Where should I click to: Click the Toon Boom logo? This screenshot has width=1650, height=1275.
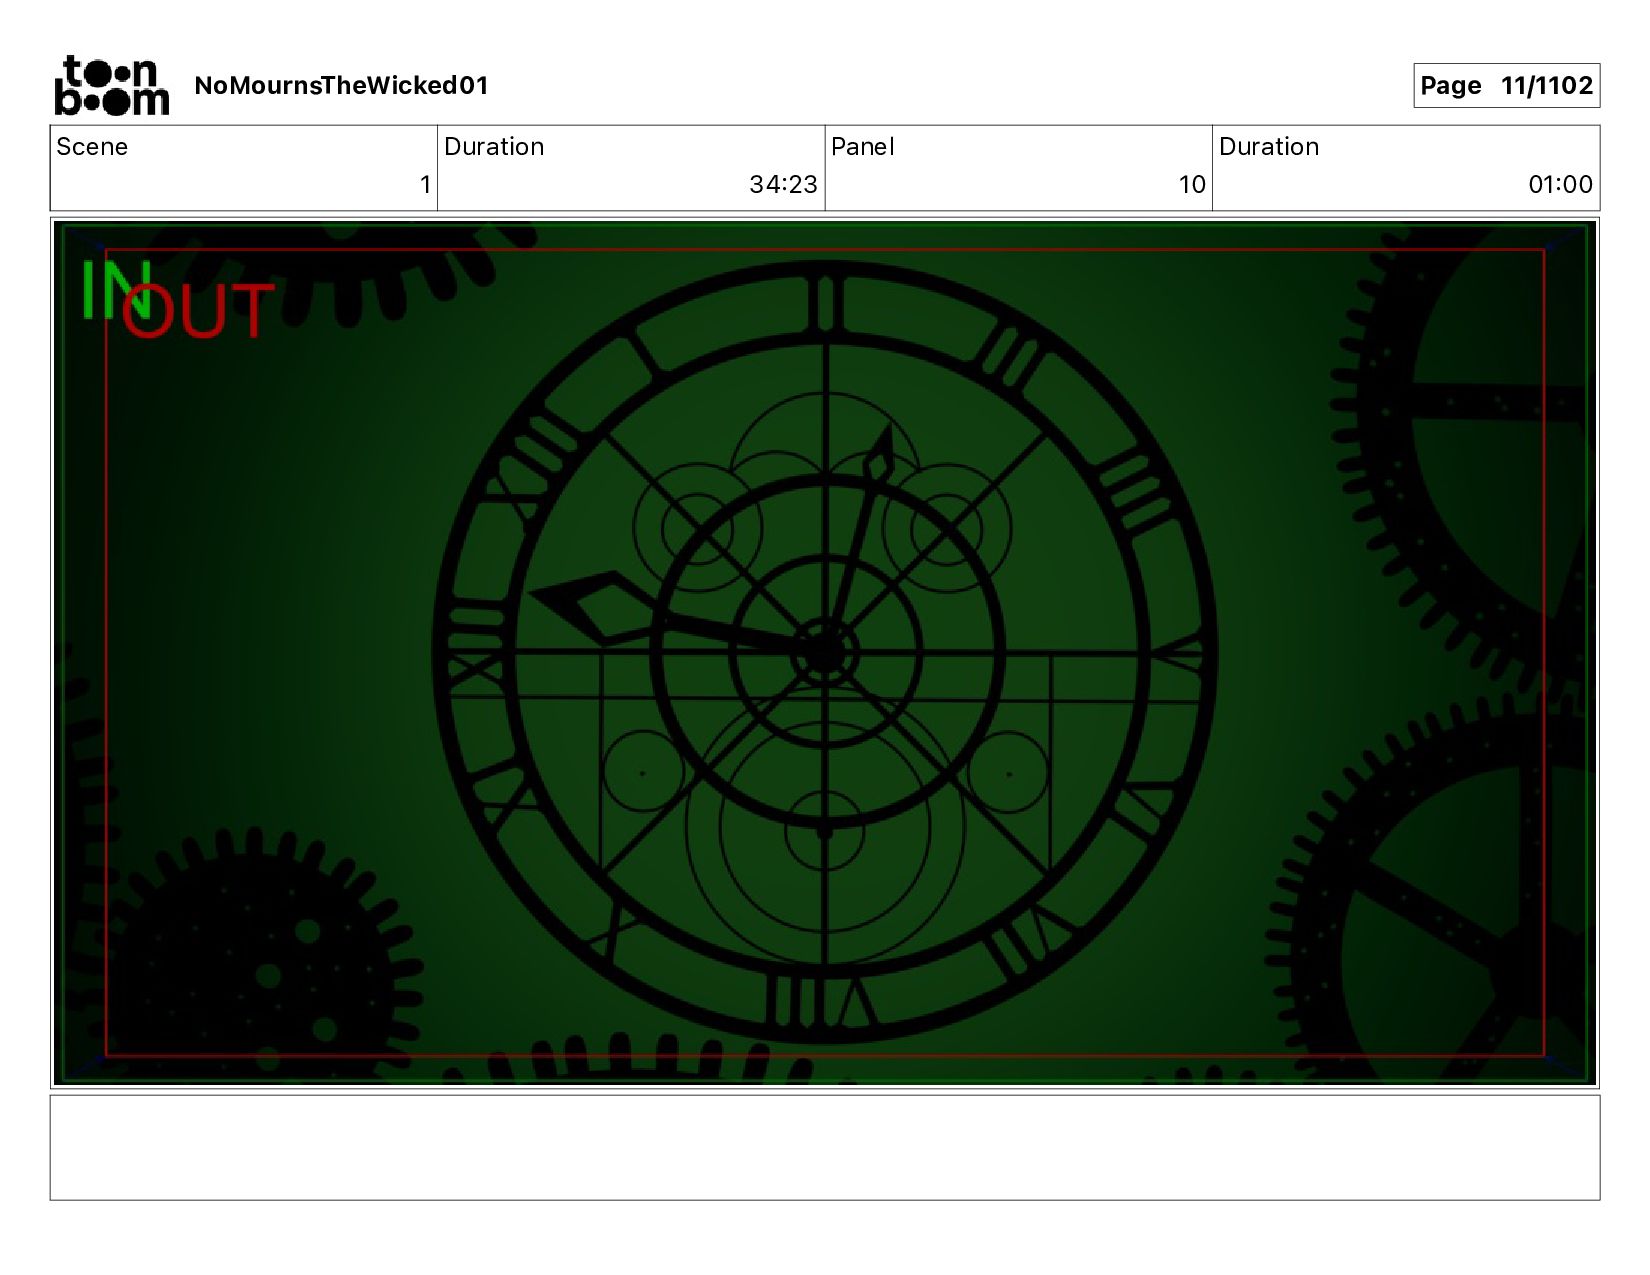click(111, 85)
